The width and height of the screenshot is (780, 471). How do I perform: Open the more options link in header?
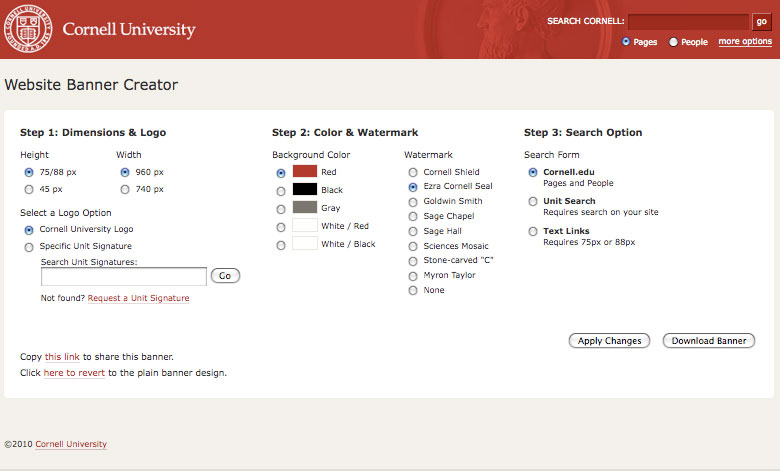[x=745, y=41]
